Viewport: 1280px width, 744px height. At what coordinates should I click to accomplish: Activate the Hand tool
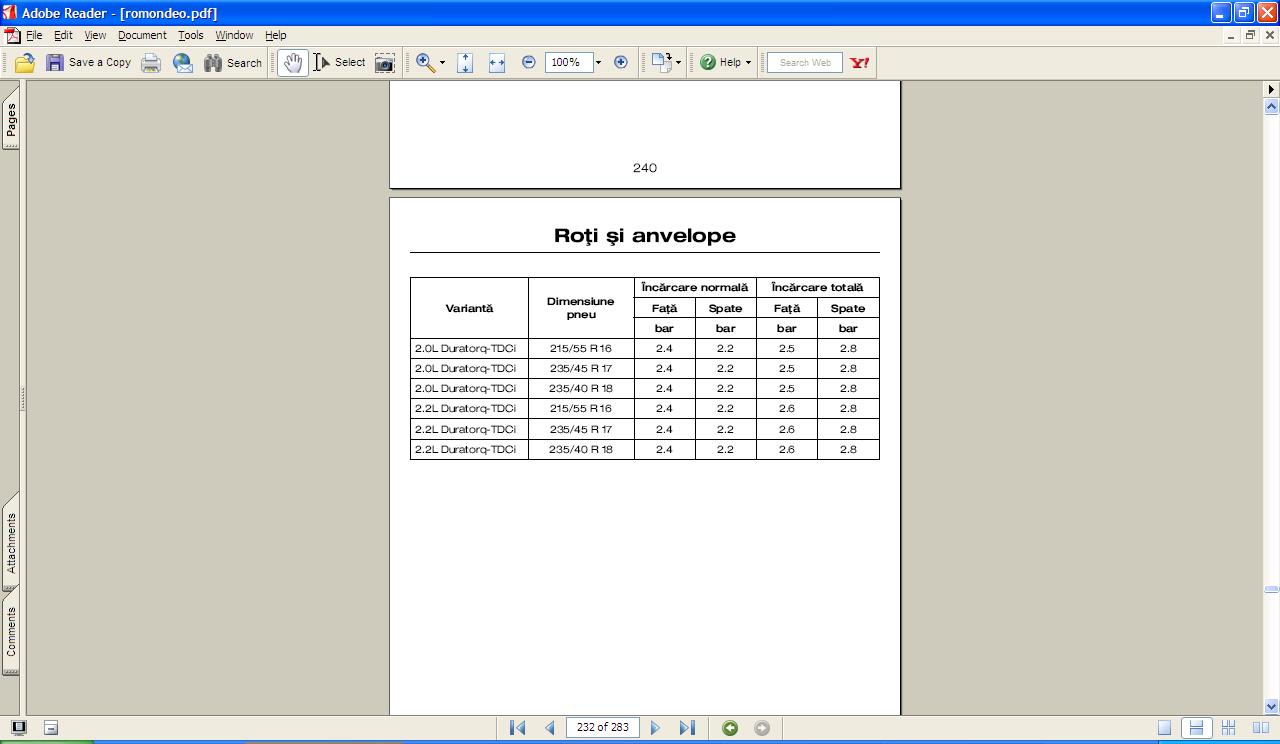point(292,63)
